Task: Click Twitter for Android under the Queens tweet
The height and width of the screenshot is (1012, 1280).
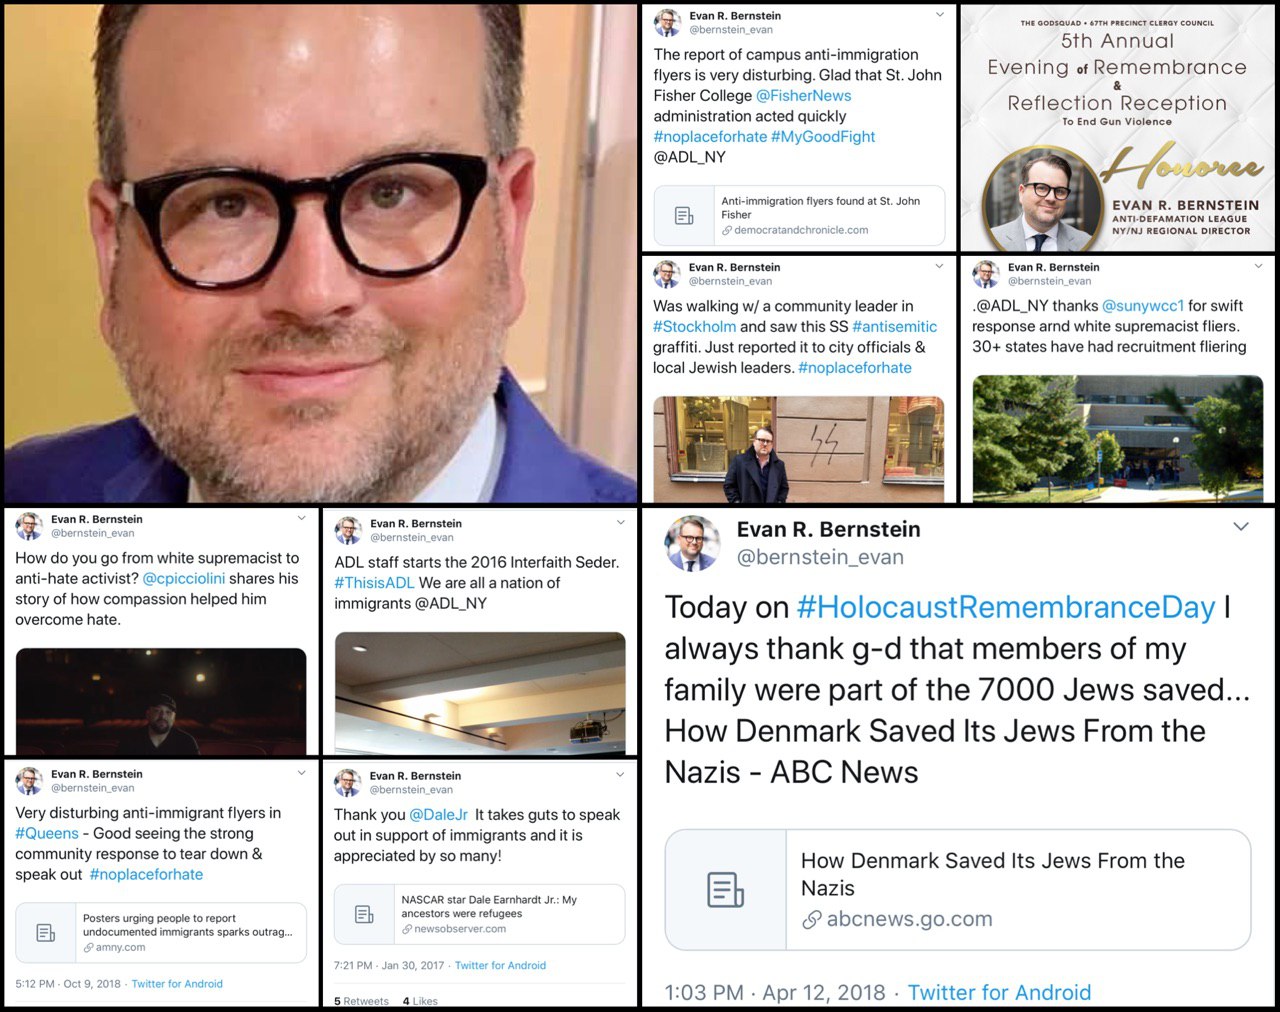Action: tap(177, 984)
